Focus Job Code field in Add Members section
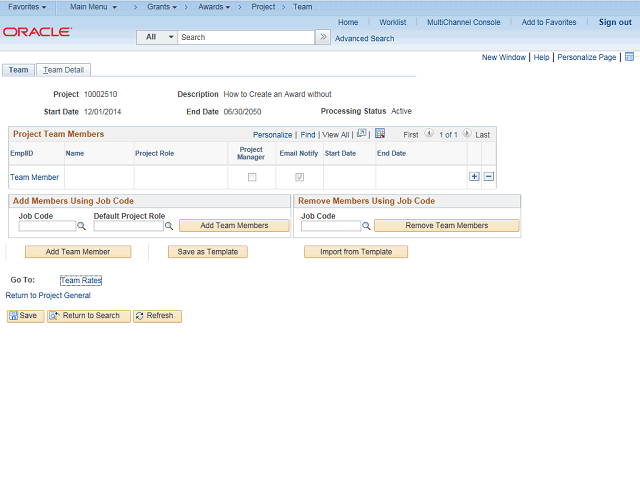Image resolution: width=640 pixels, height=480 pixels. [47, 226]
